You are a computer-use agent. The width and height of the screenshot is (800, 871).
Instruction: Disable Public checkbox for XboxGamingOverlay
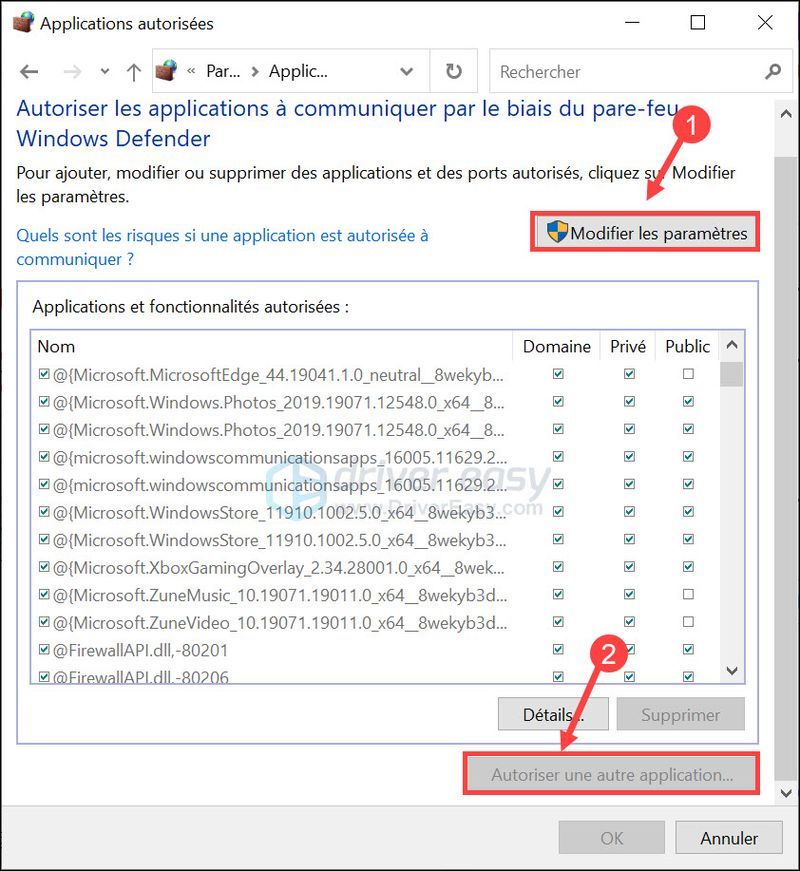(x=688, y=567)
